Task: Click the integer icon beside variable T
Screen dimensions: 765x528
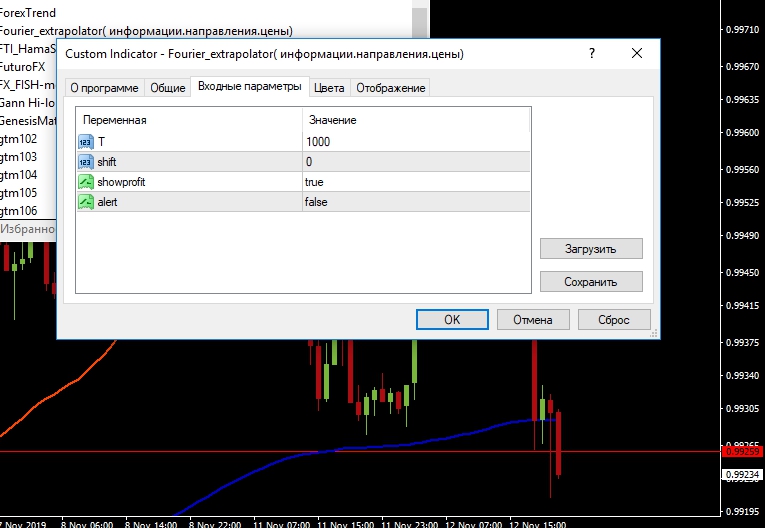Action: [85, 142]
